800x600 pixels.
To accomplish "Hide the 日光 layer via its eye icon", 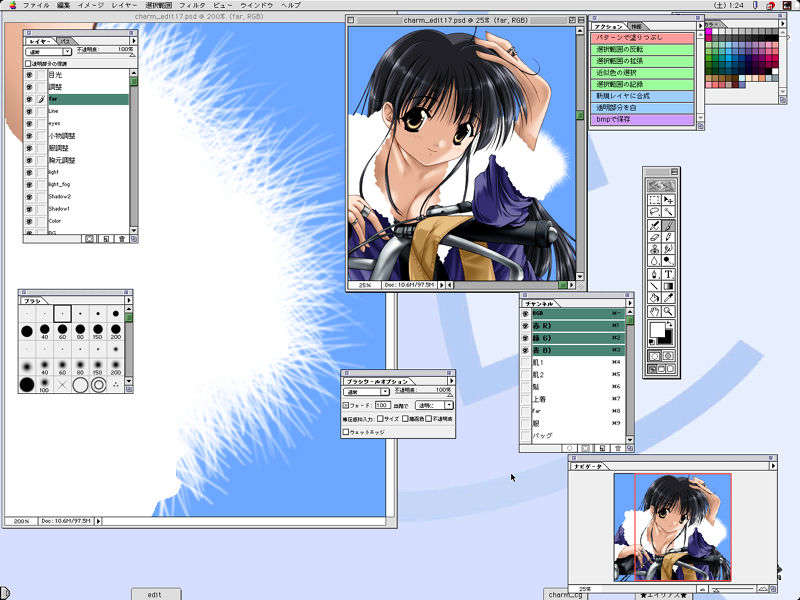I will coord(29,74).
